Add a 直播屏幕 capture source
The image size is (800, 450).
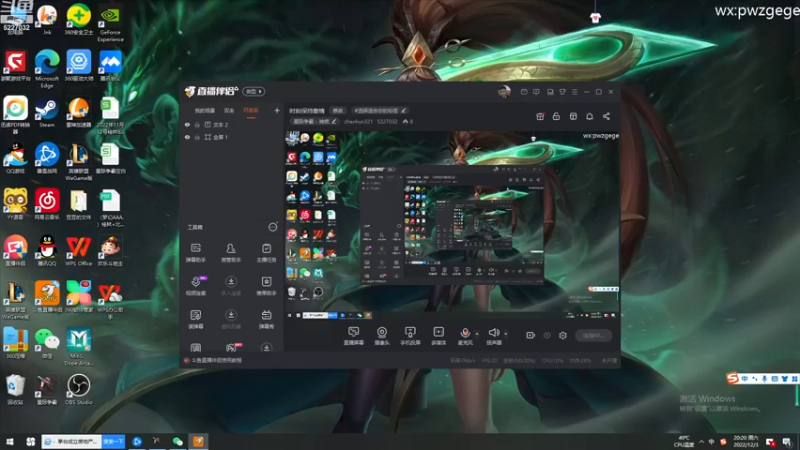click(x=354, y=336)
